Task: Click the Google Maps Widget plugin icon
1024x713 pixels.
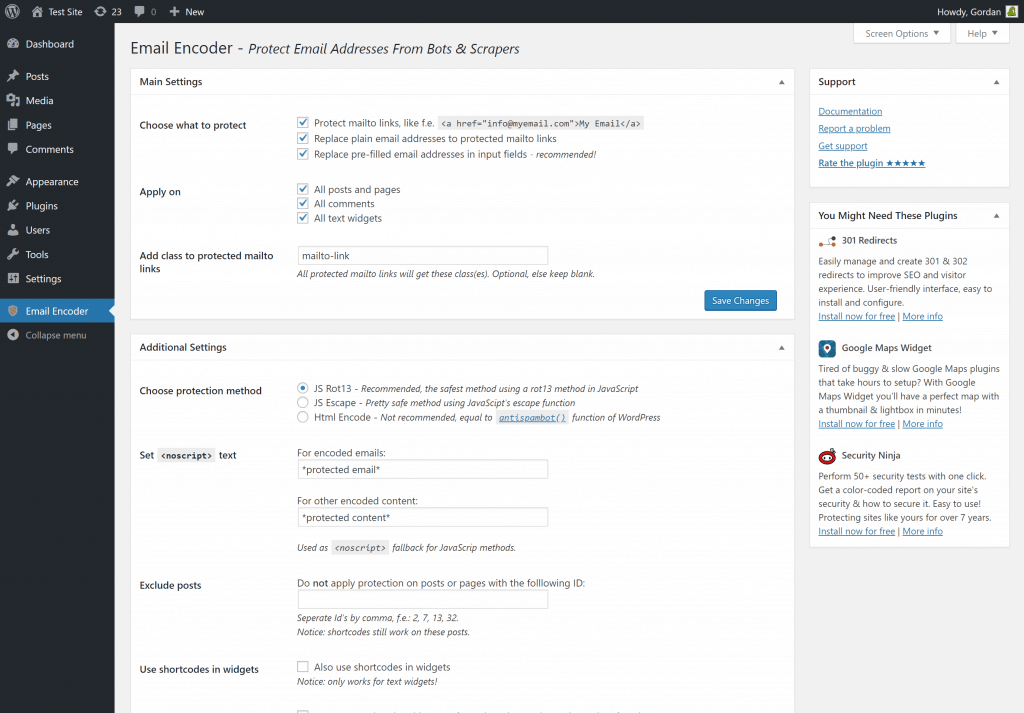Action: [827, 349]
